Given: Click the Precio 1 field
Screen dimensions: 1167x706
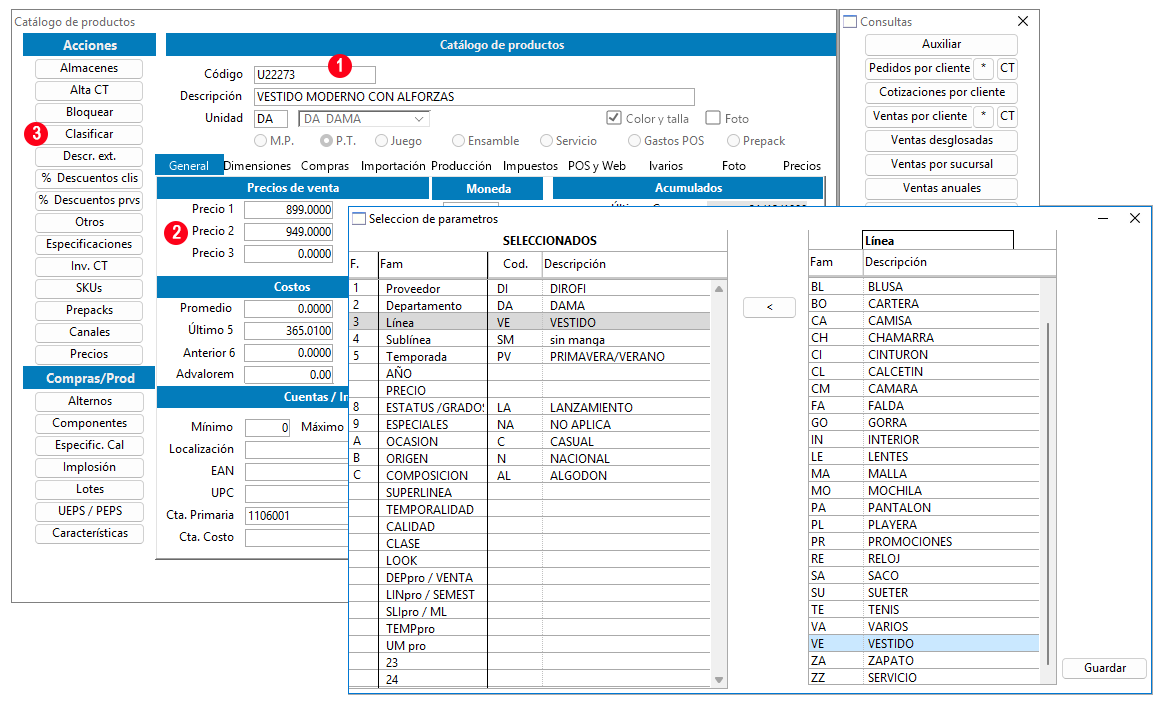Looking at the screenshot, I should click(289, 210).
